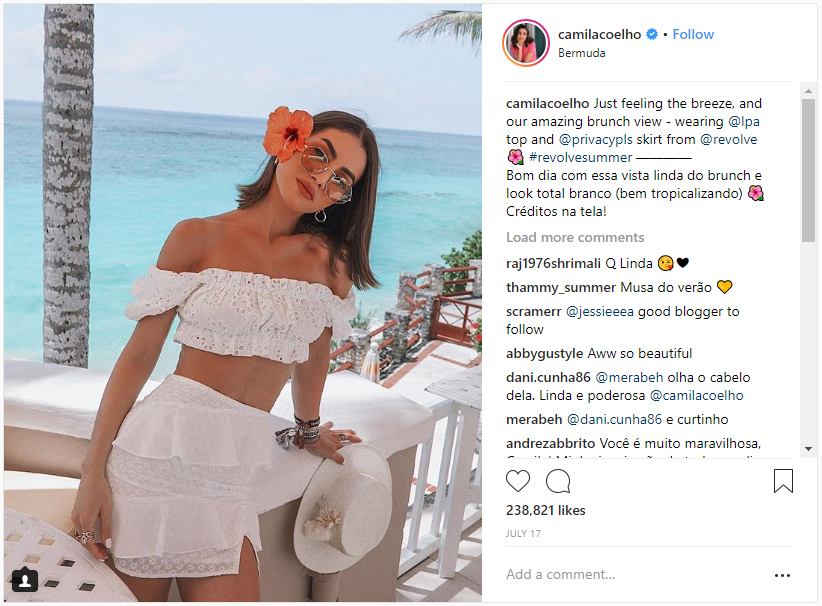Screen dimensions: 822x606
Task: Open the #revolvesummer hashtag
Action: pos(580,157)
